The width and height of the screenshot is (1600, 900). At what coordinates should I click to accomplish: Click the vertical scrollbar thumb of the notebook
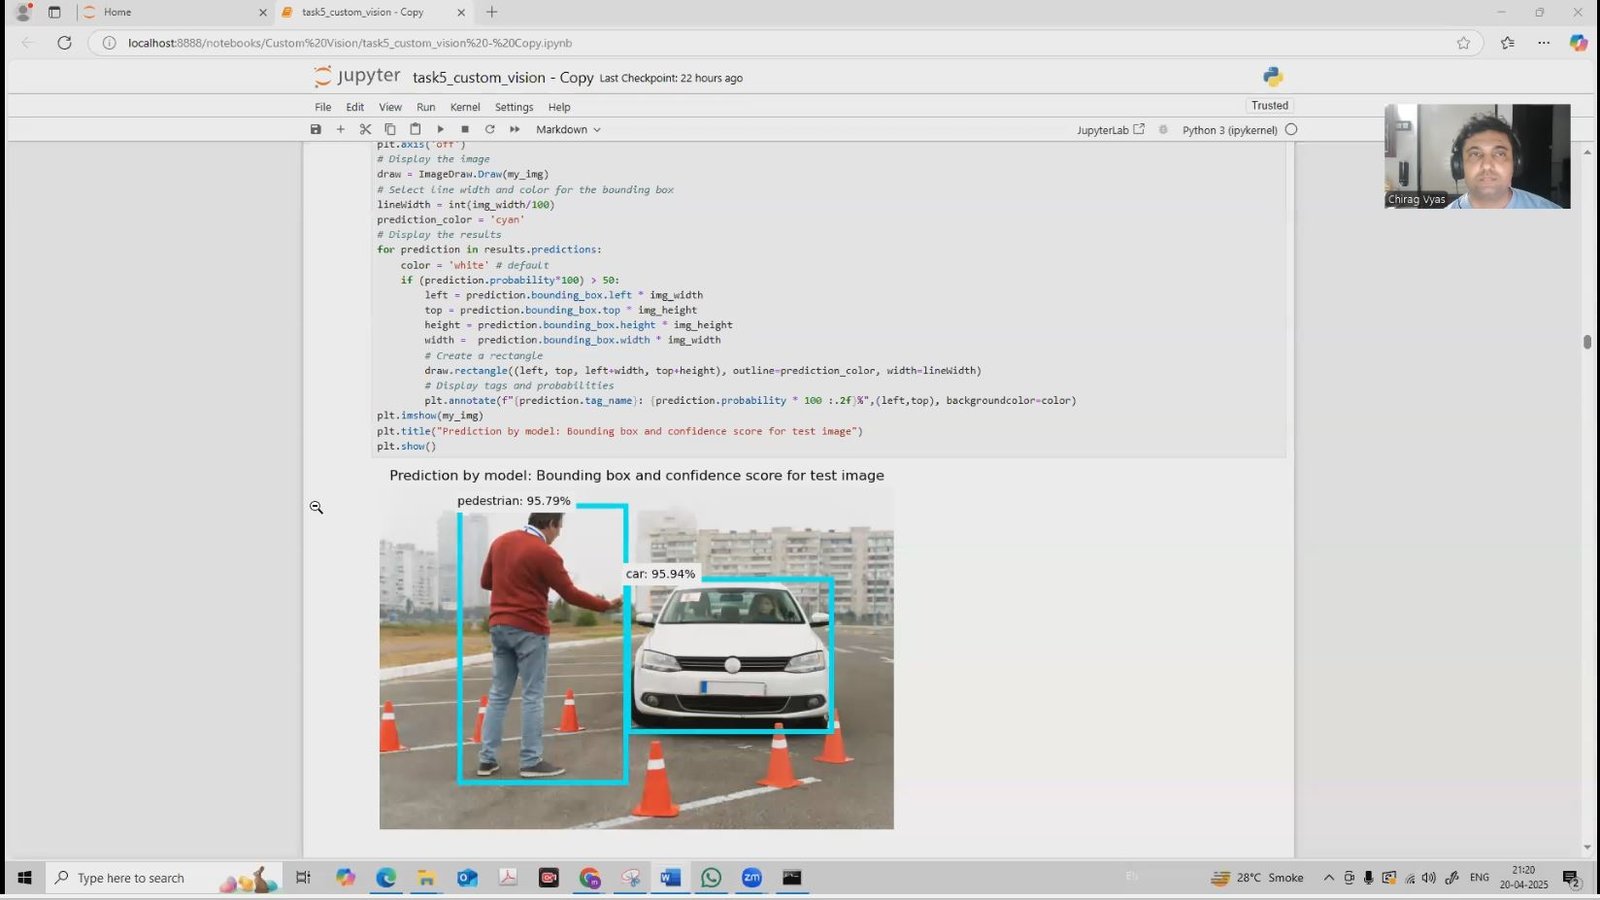click(1587, 342)
